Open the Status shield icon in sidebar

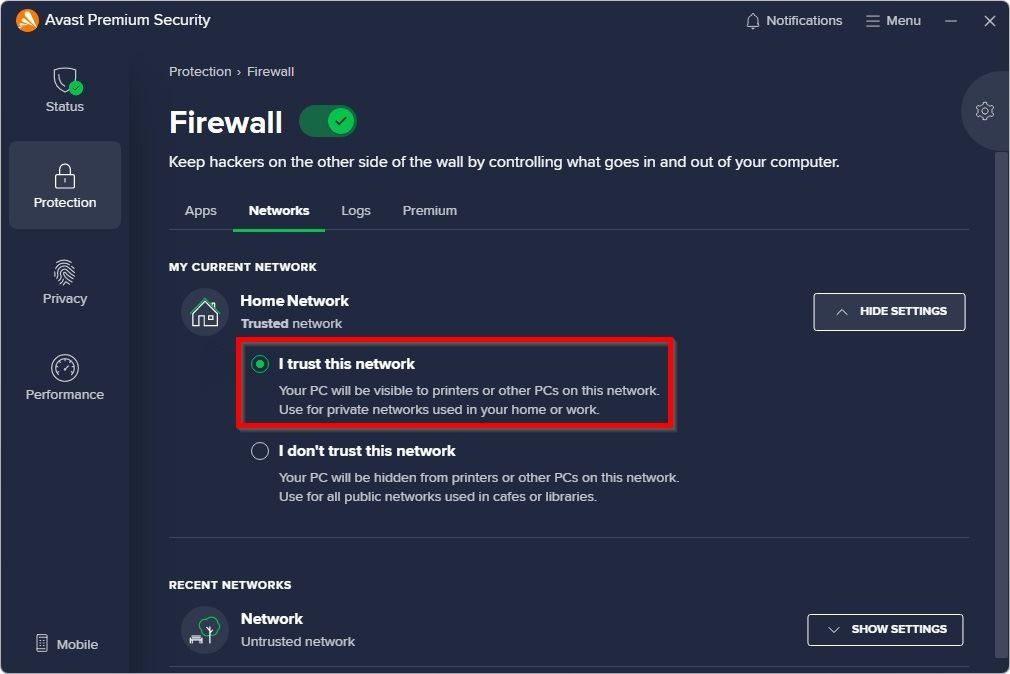tap(65, 81)
